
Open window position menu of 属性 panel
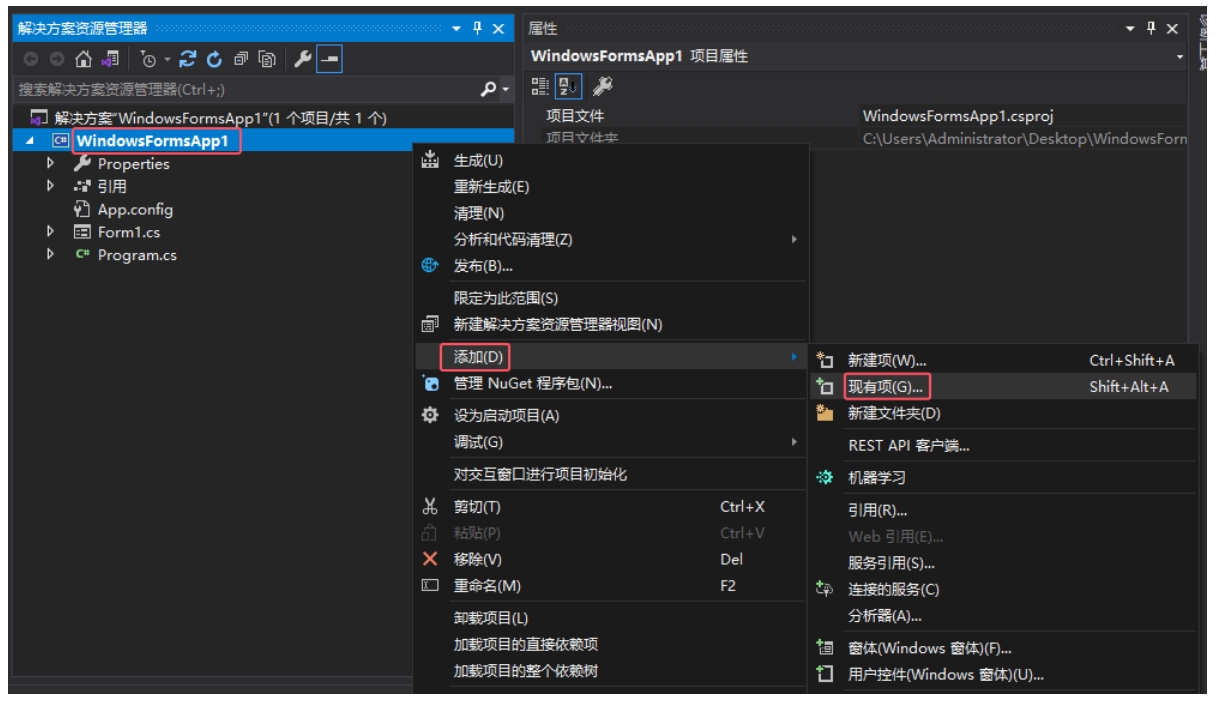[x=1131, y=28]
